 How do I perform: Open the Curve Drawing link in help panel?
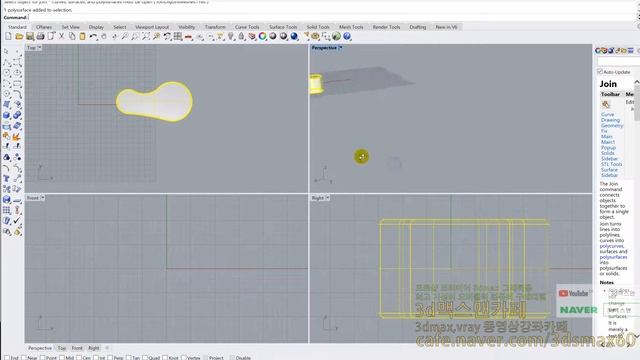click(610, 118)
